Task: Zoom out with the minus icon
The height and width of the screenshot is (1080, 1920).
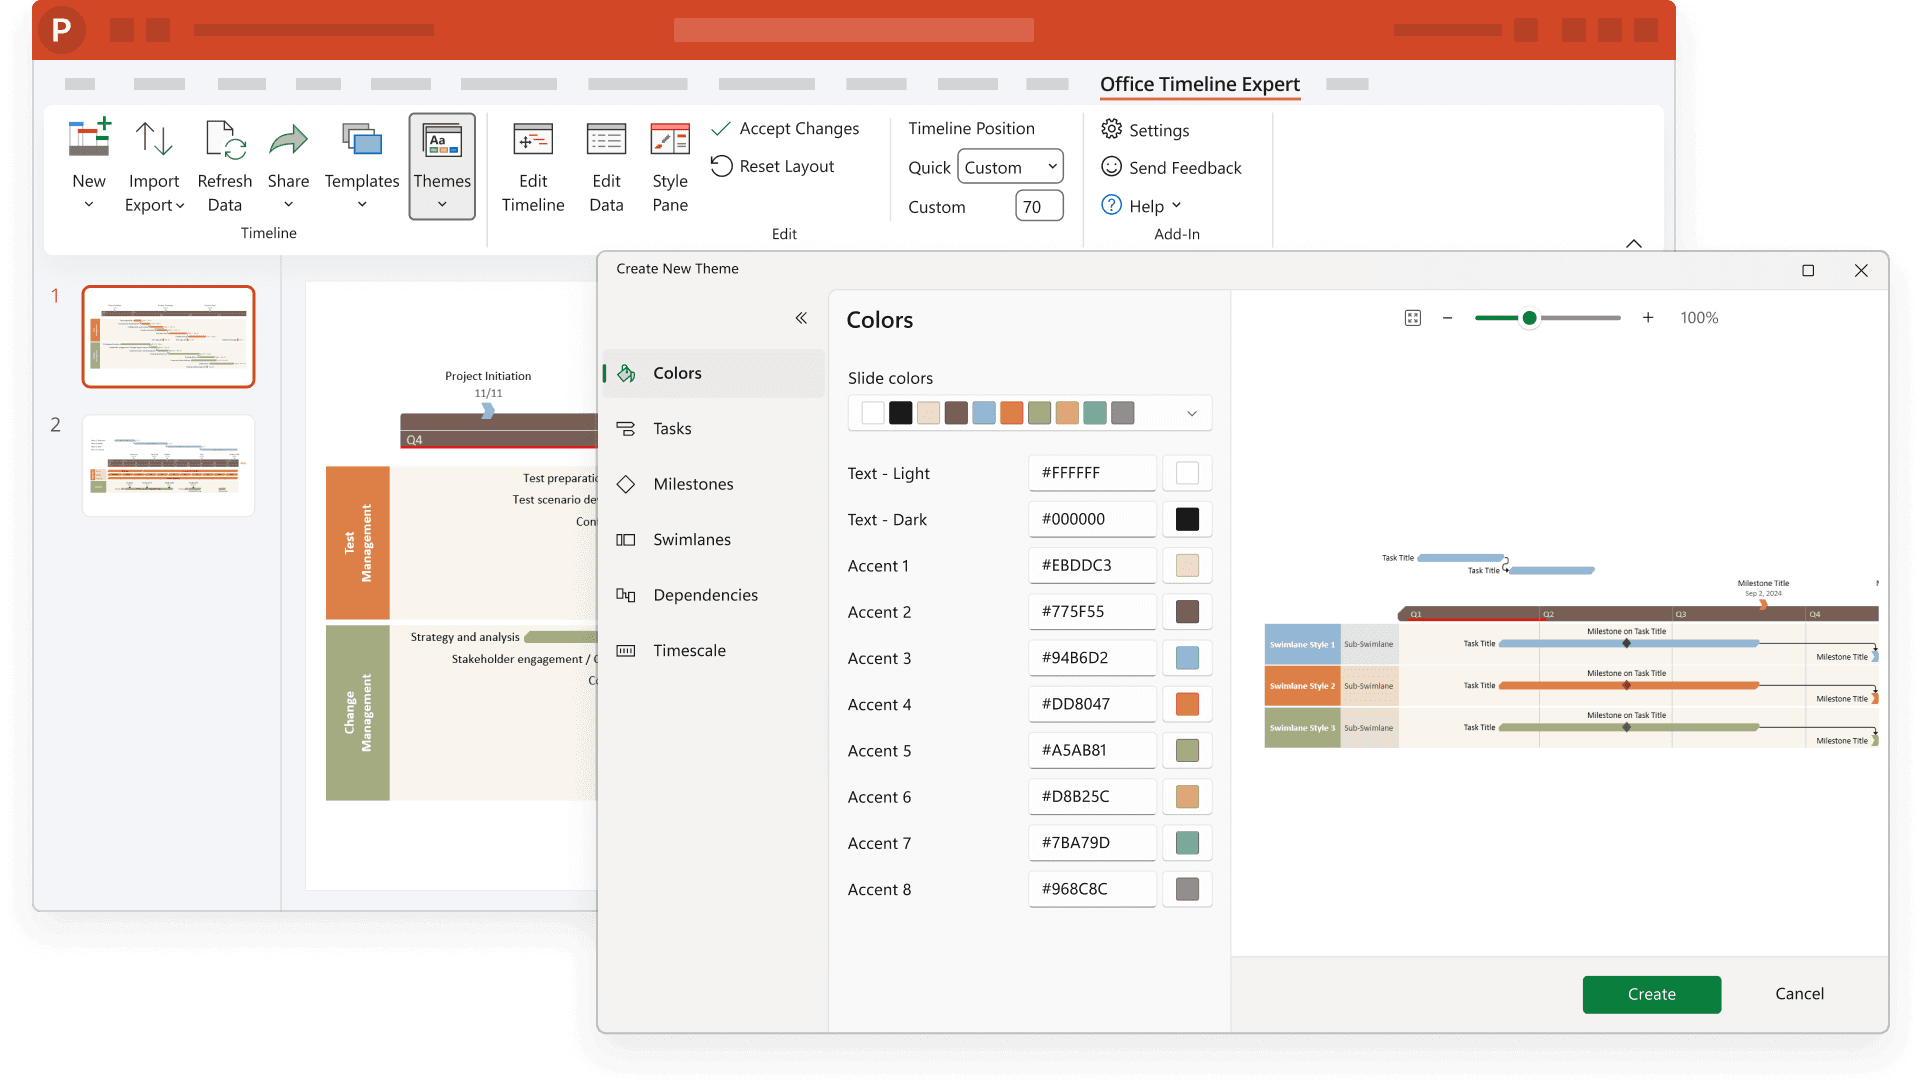Action: click(1447, 318)
